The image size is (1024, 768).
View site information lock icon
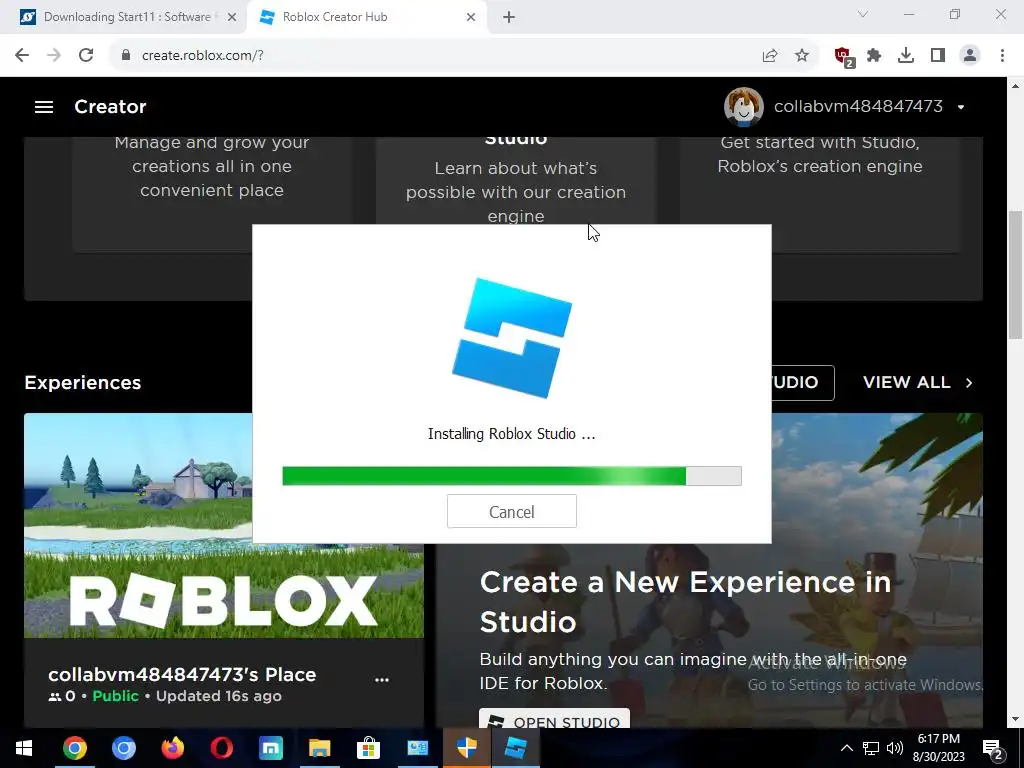pyautogui.click(x=126, y=56)
